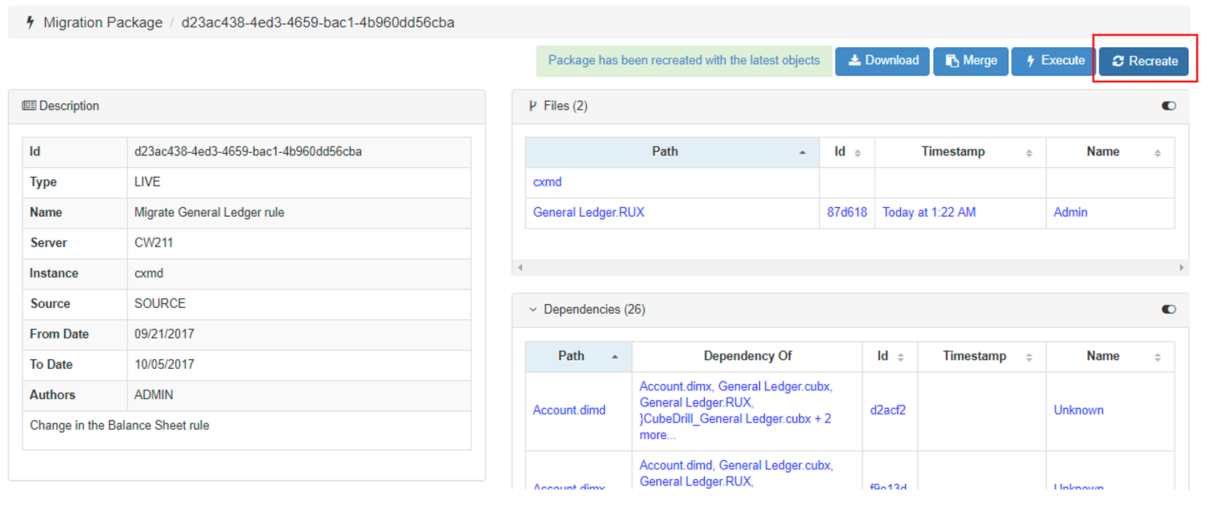Image resolution: width=1208 pixels, height=521 pixels.
Task: Click the branch icon beside Files (2)
Action: click(x=533, y=106)
